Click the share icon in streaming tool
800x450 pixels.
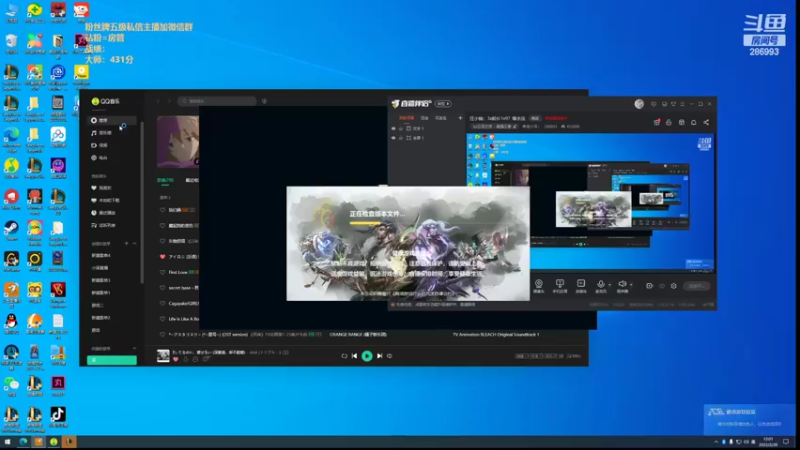(706, 122)
